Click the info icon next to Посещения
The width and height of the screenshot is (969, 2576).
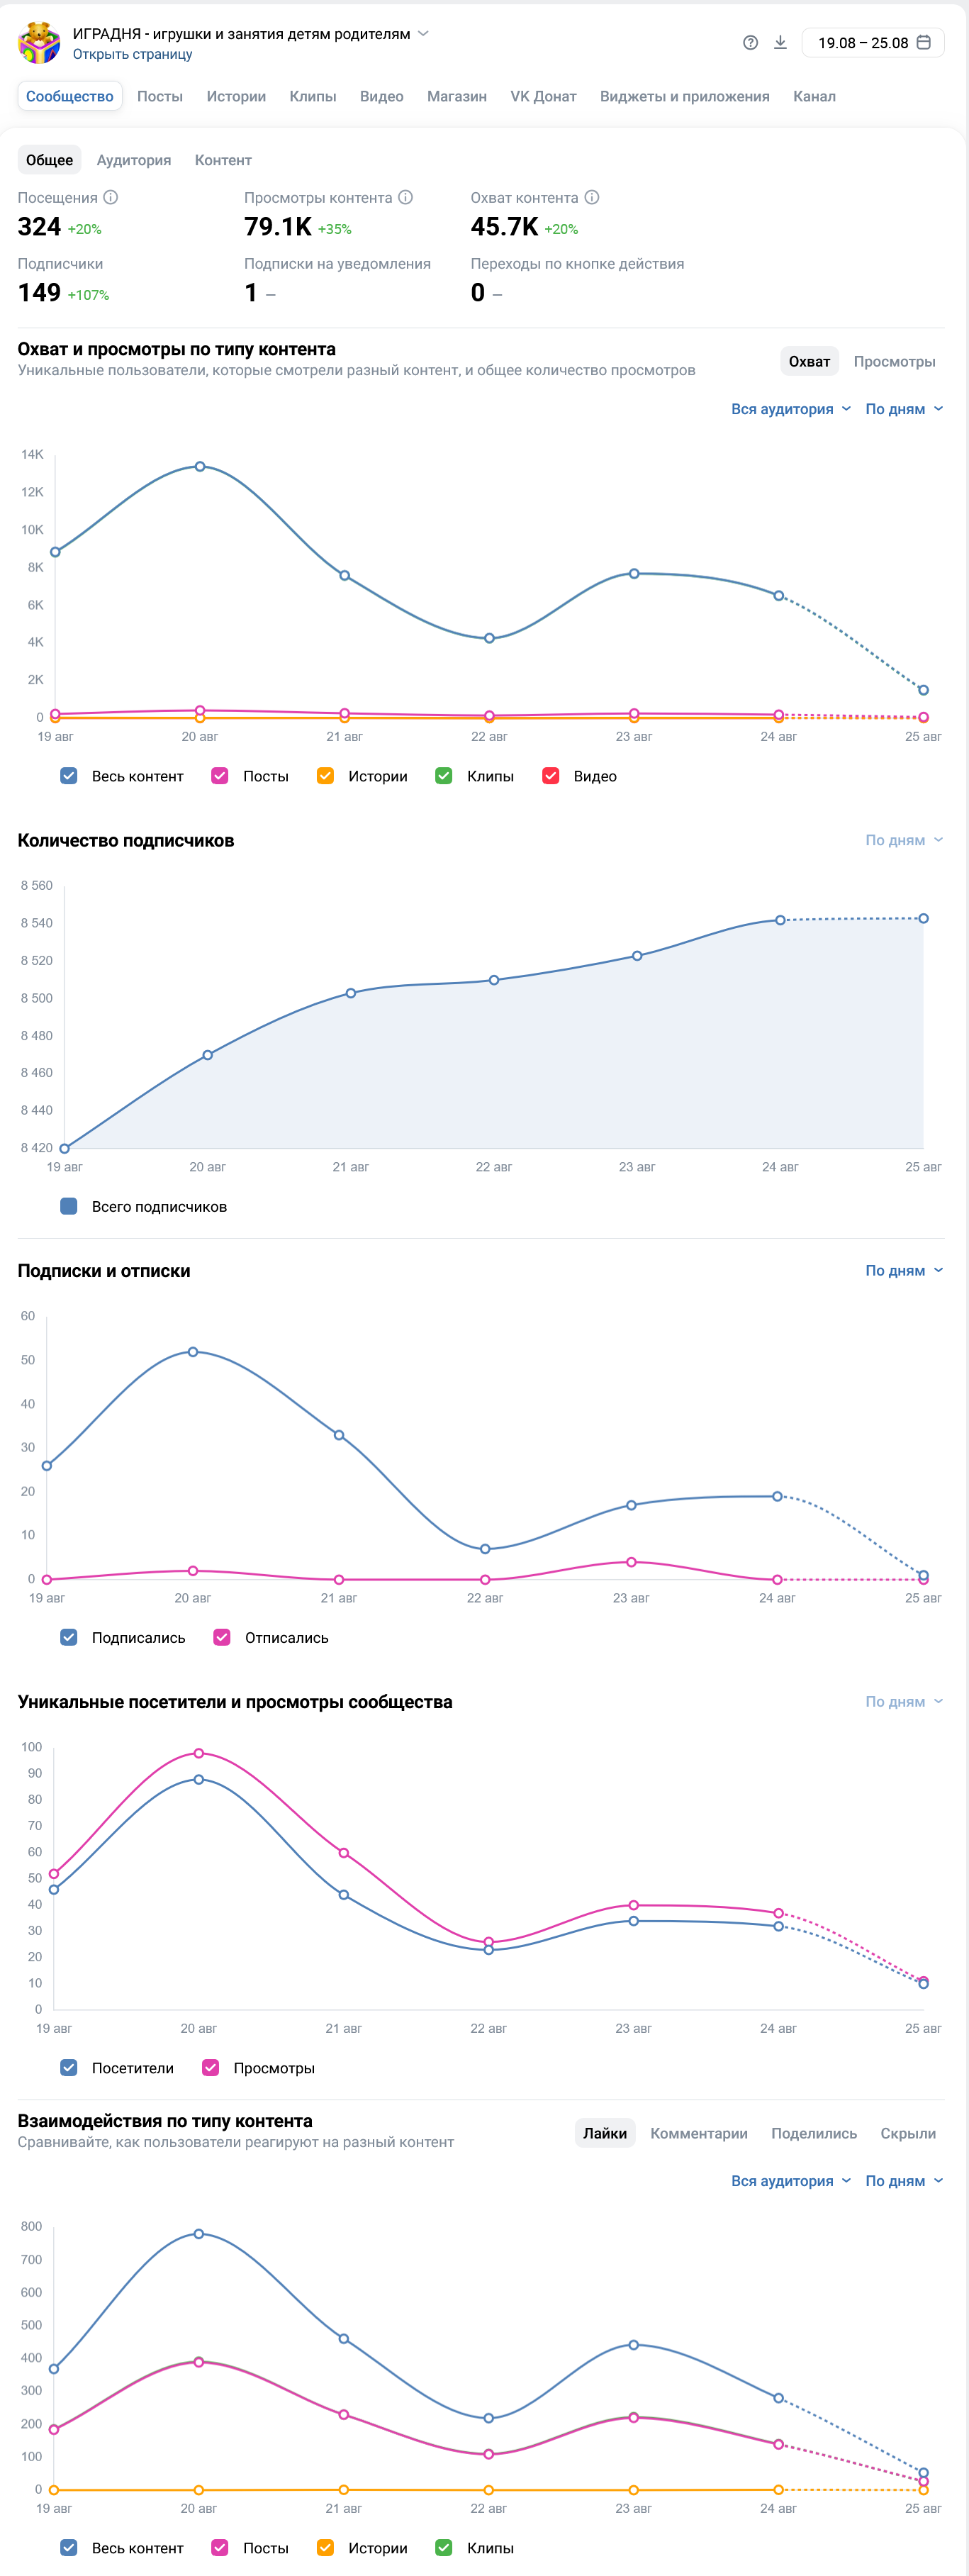click(x=111, y=198)
